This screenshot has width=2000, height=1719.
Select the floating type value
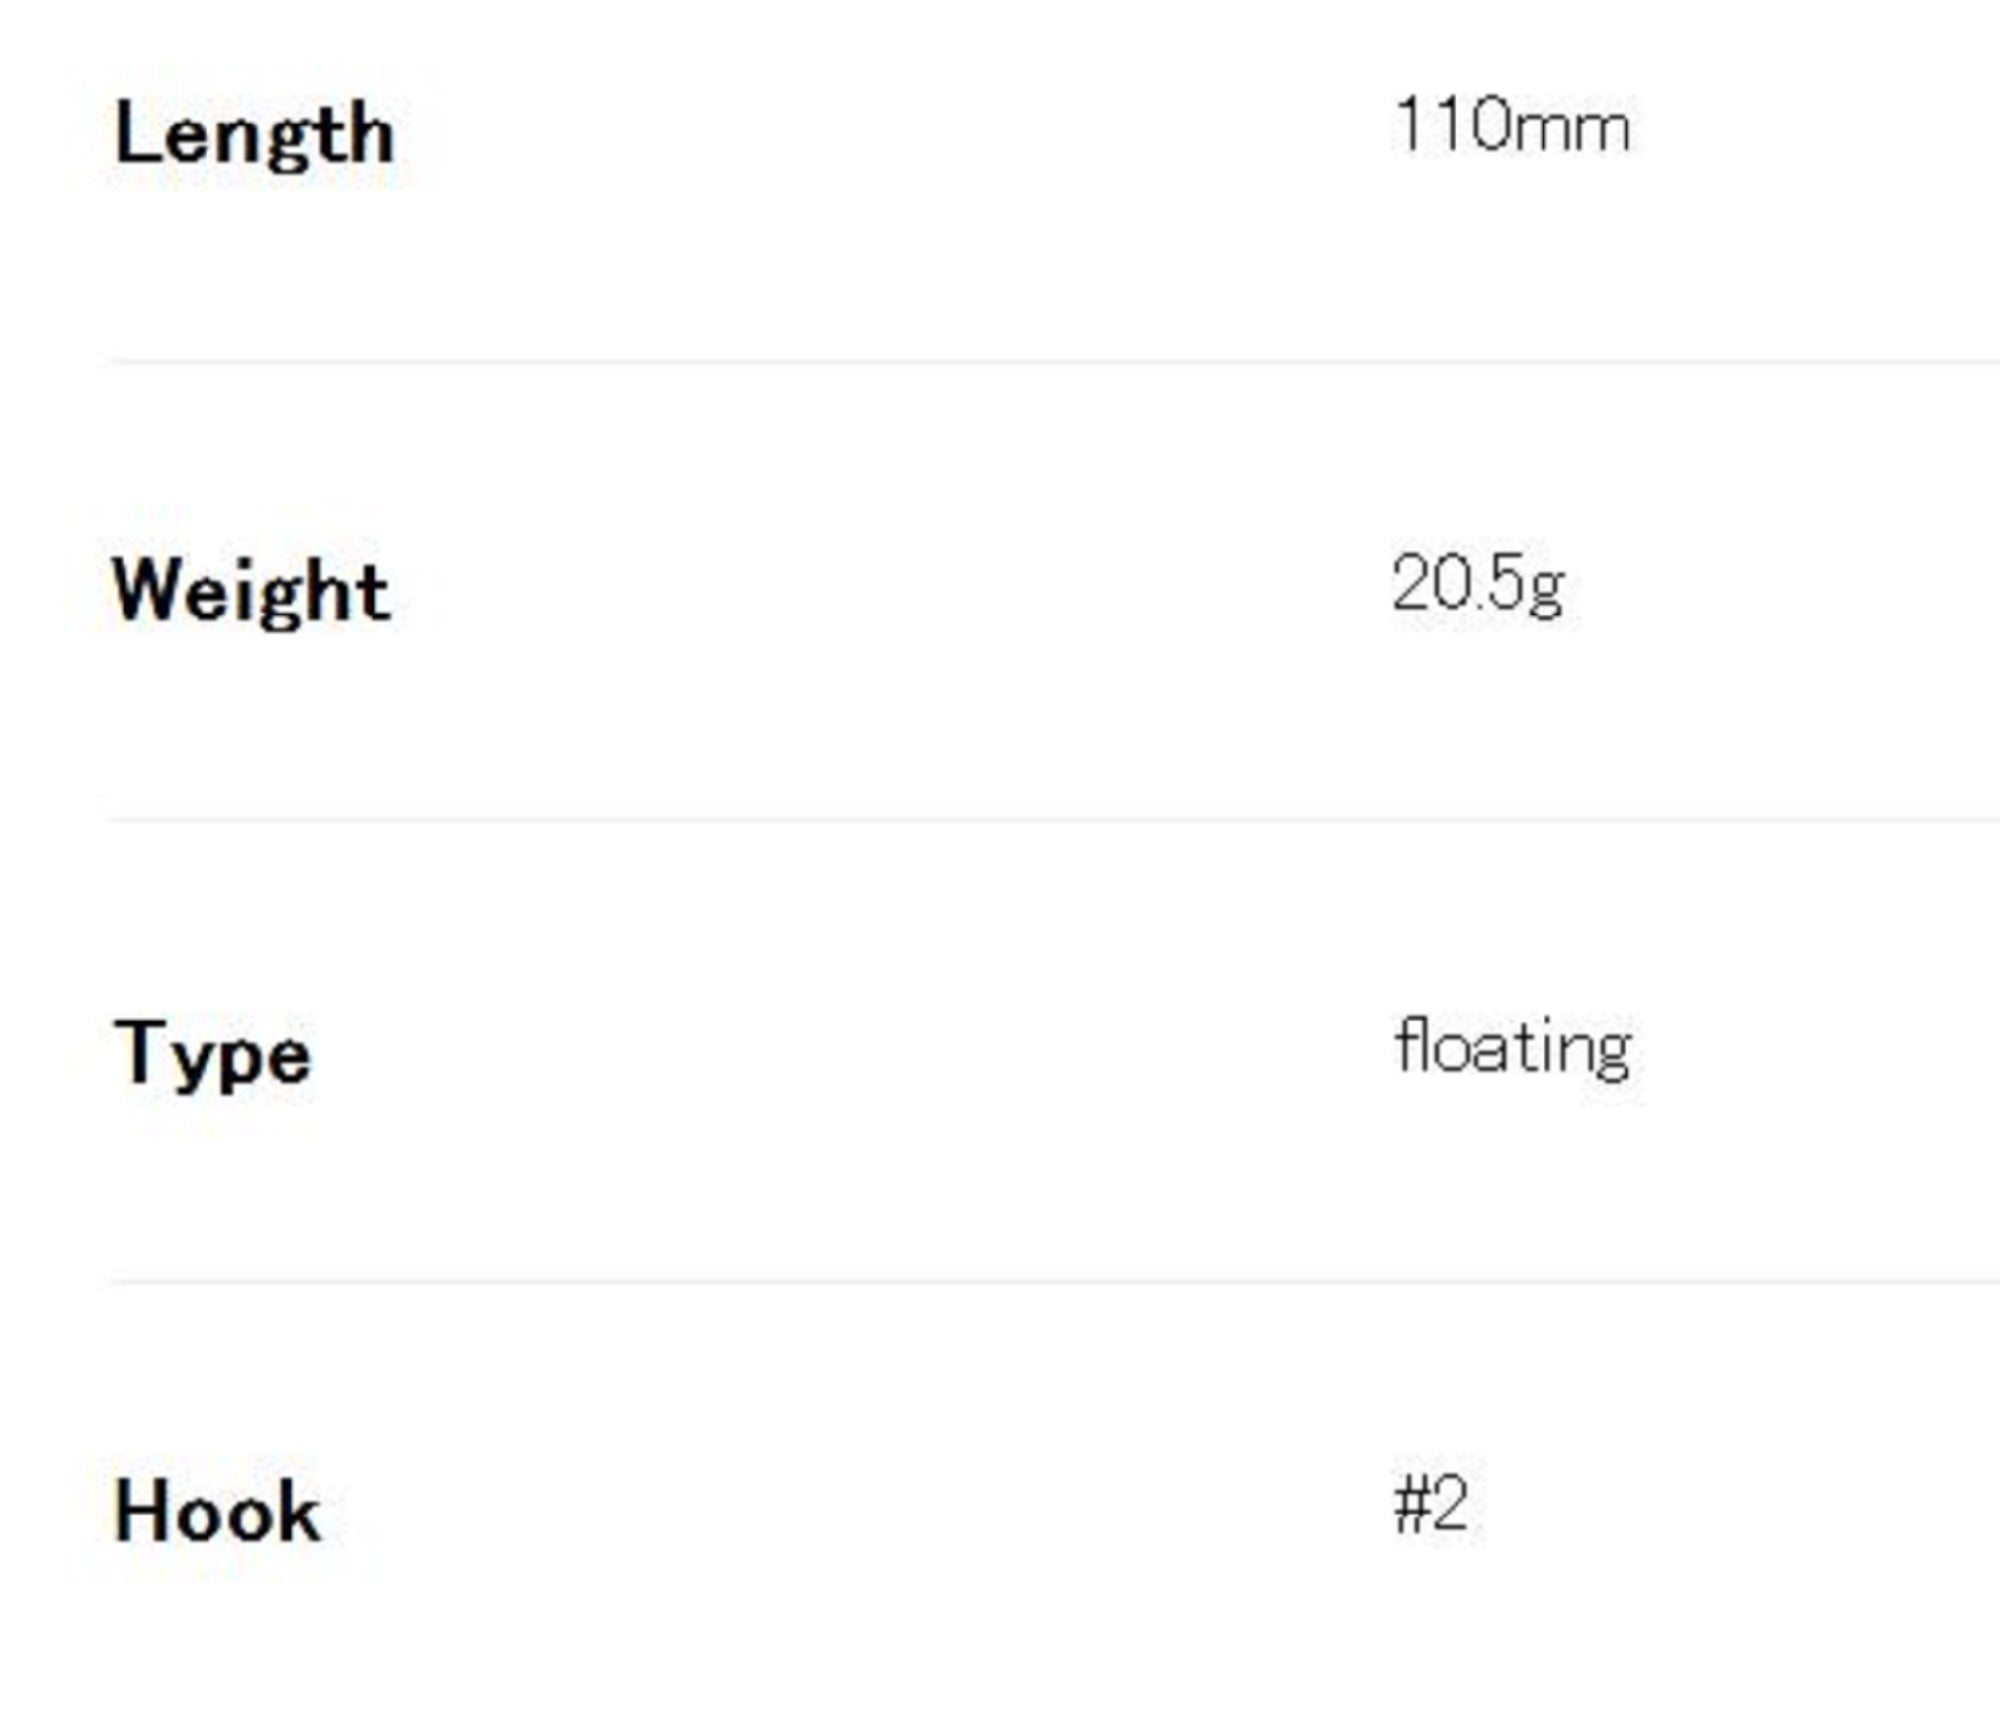click(x=1512, y=1047)
